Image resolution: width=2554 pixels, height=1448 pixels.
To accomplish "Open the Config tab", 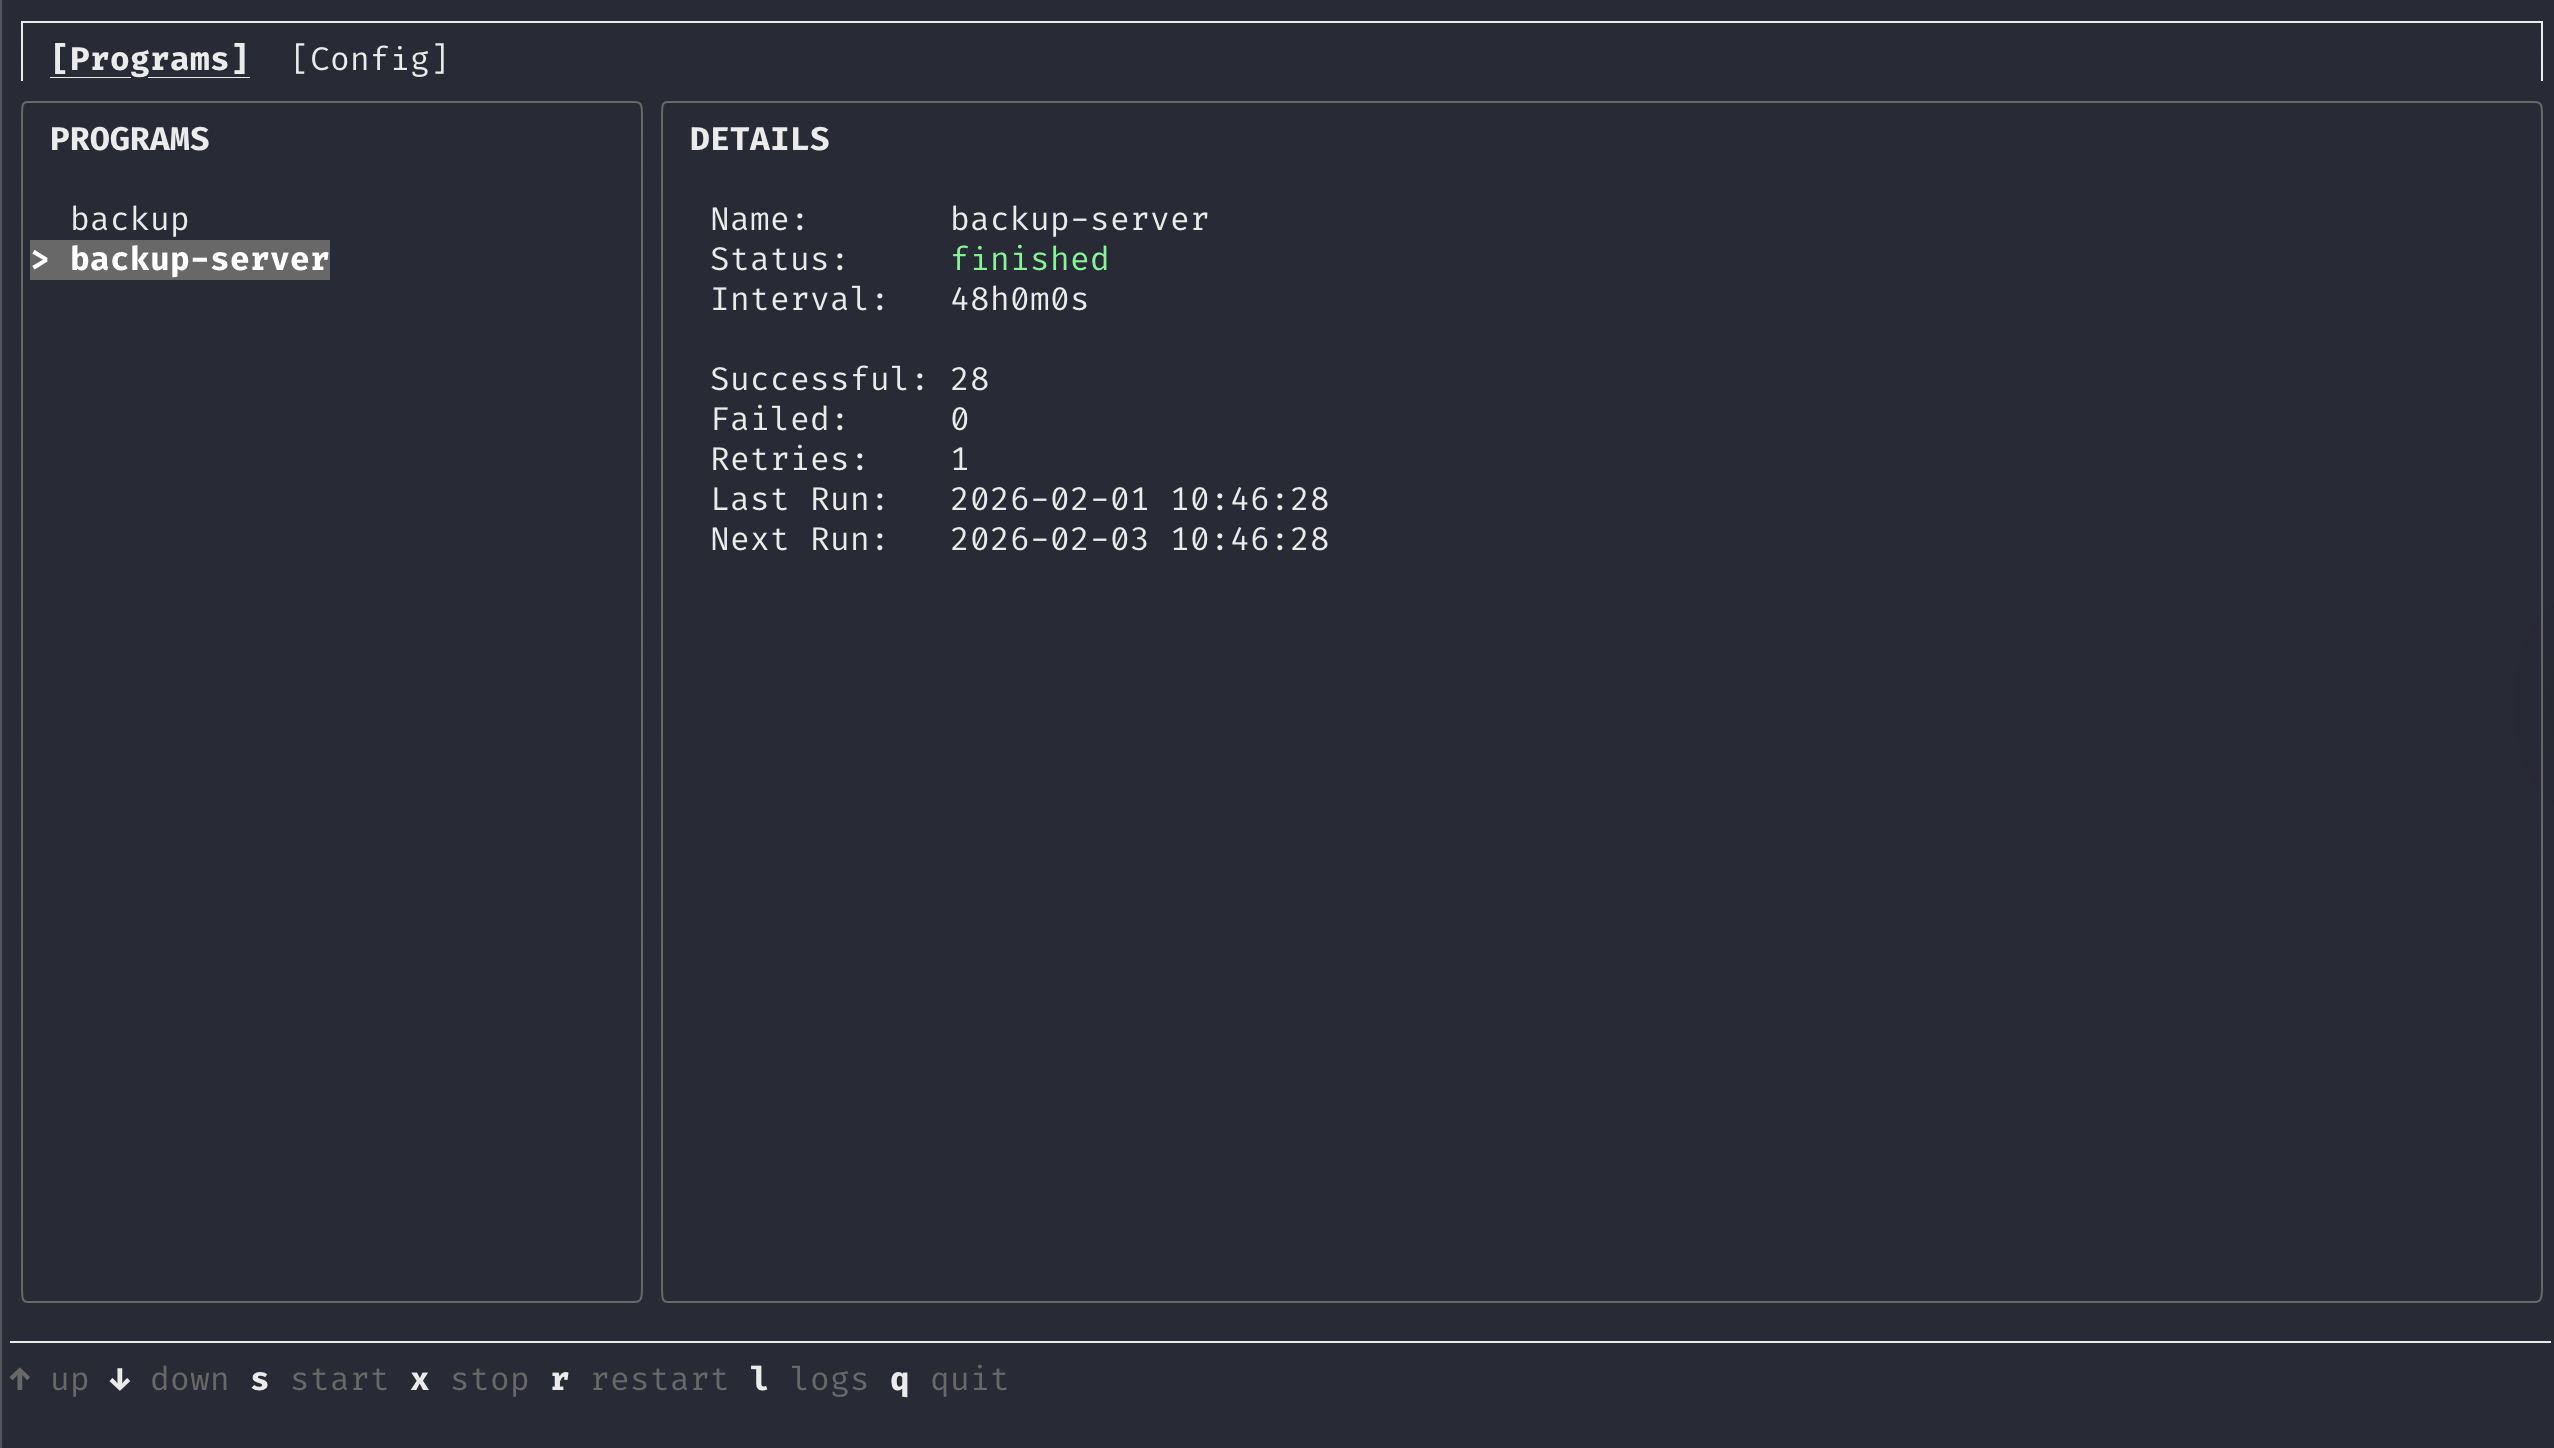I will 369,59.
